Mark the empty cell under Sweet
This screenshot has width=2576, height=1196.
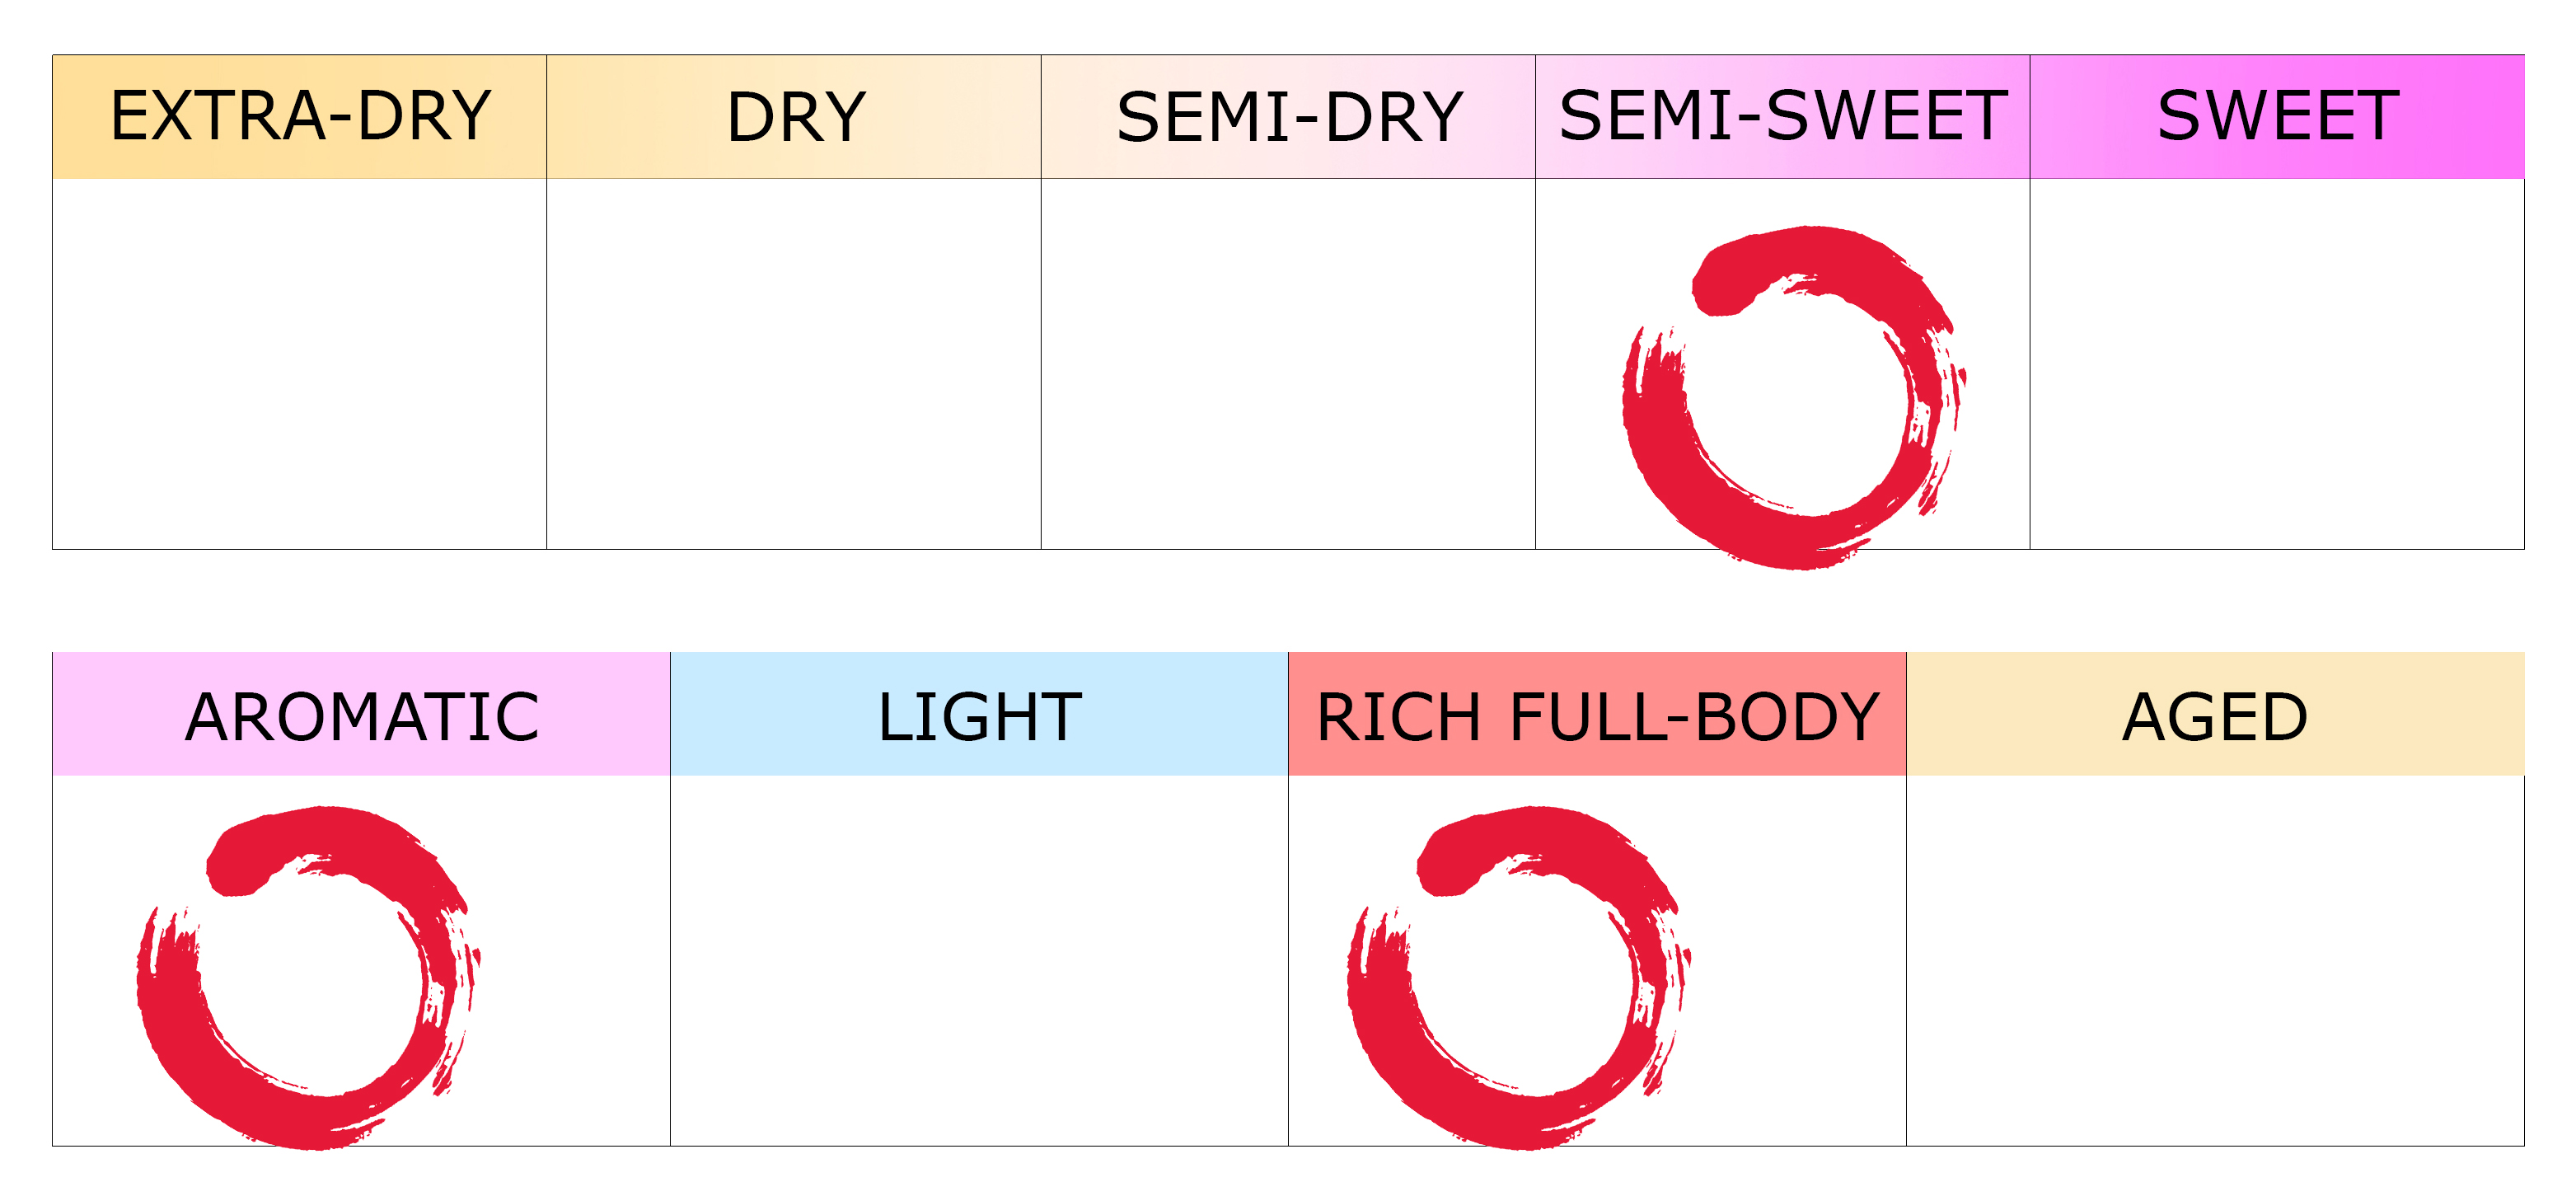click(2277, 364)
